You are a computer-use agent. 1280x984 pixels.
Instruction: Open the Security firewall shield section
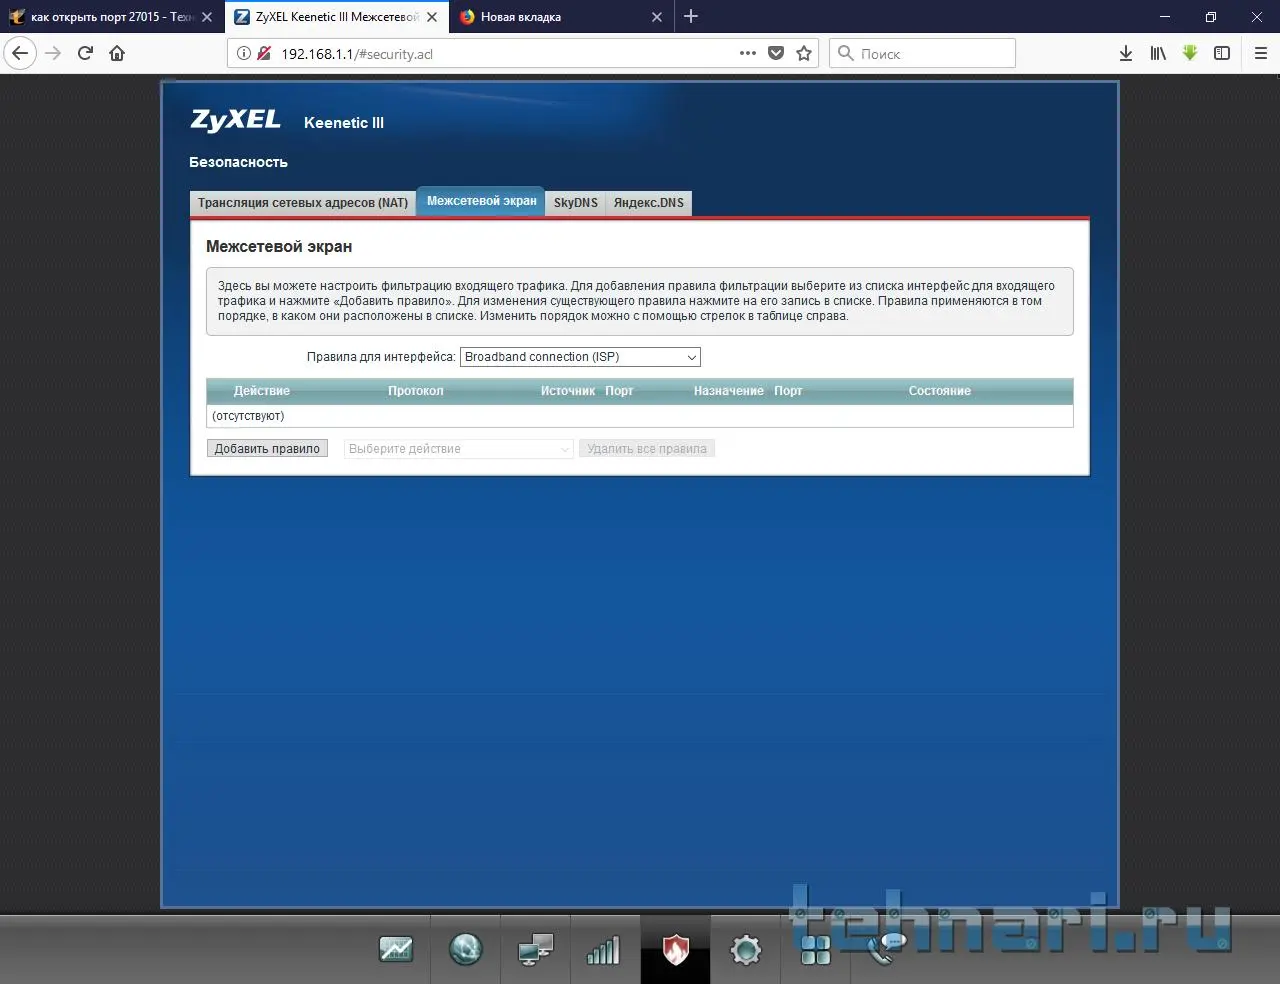(x=676, y=949)
